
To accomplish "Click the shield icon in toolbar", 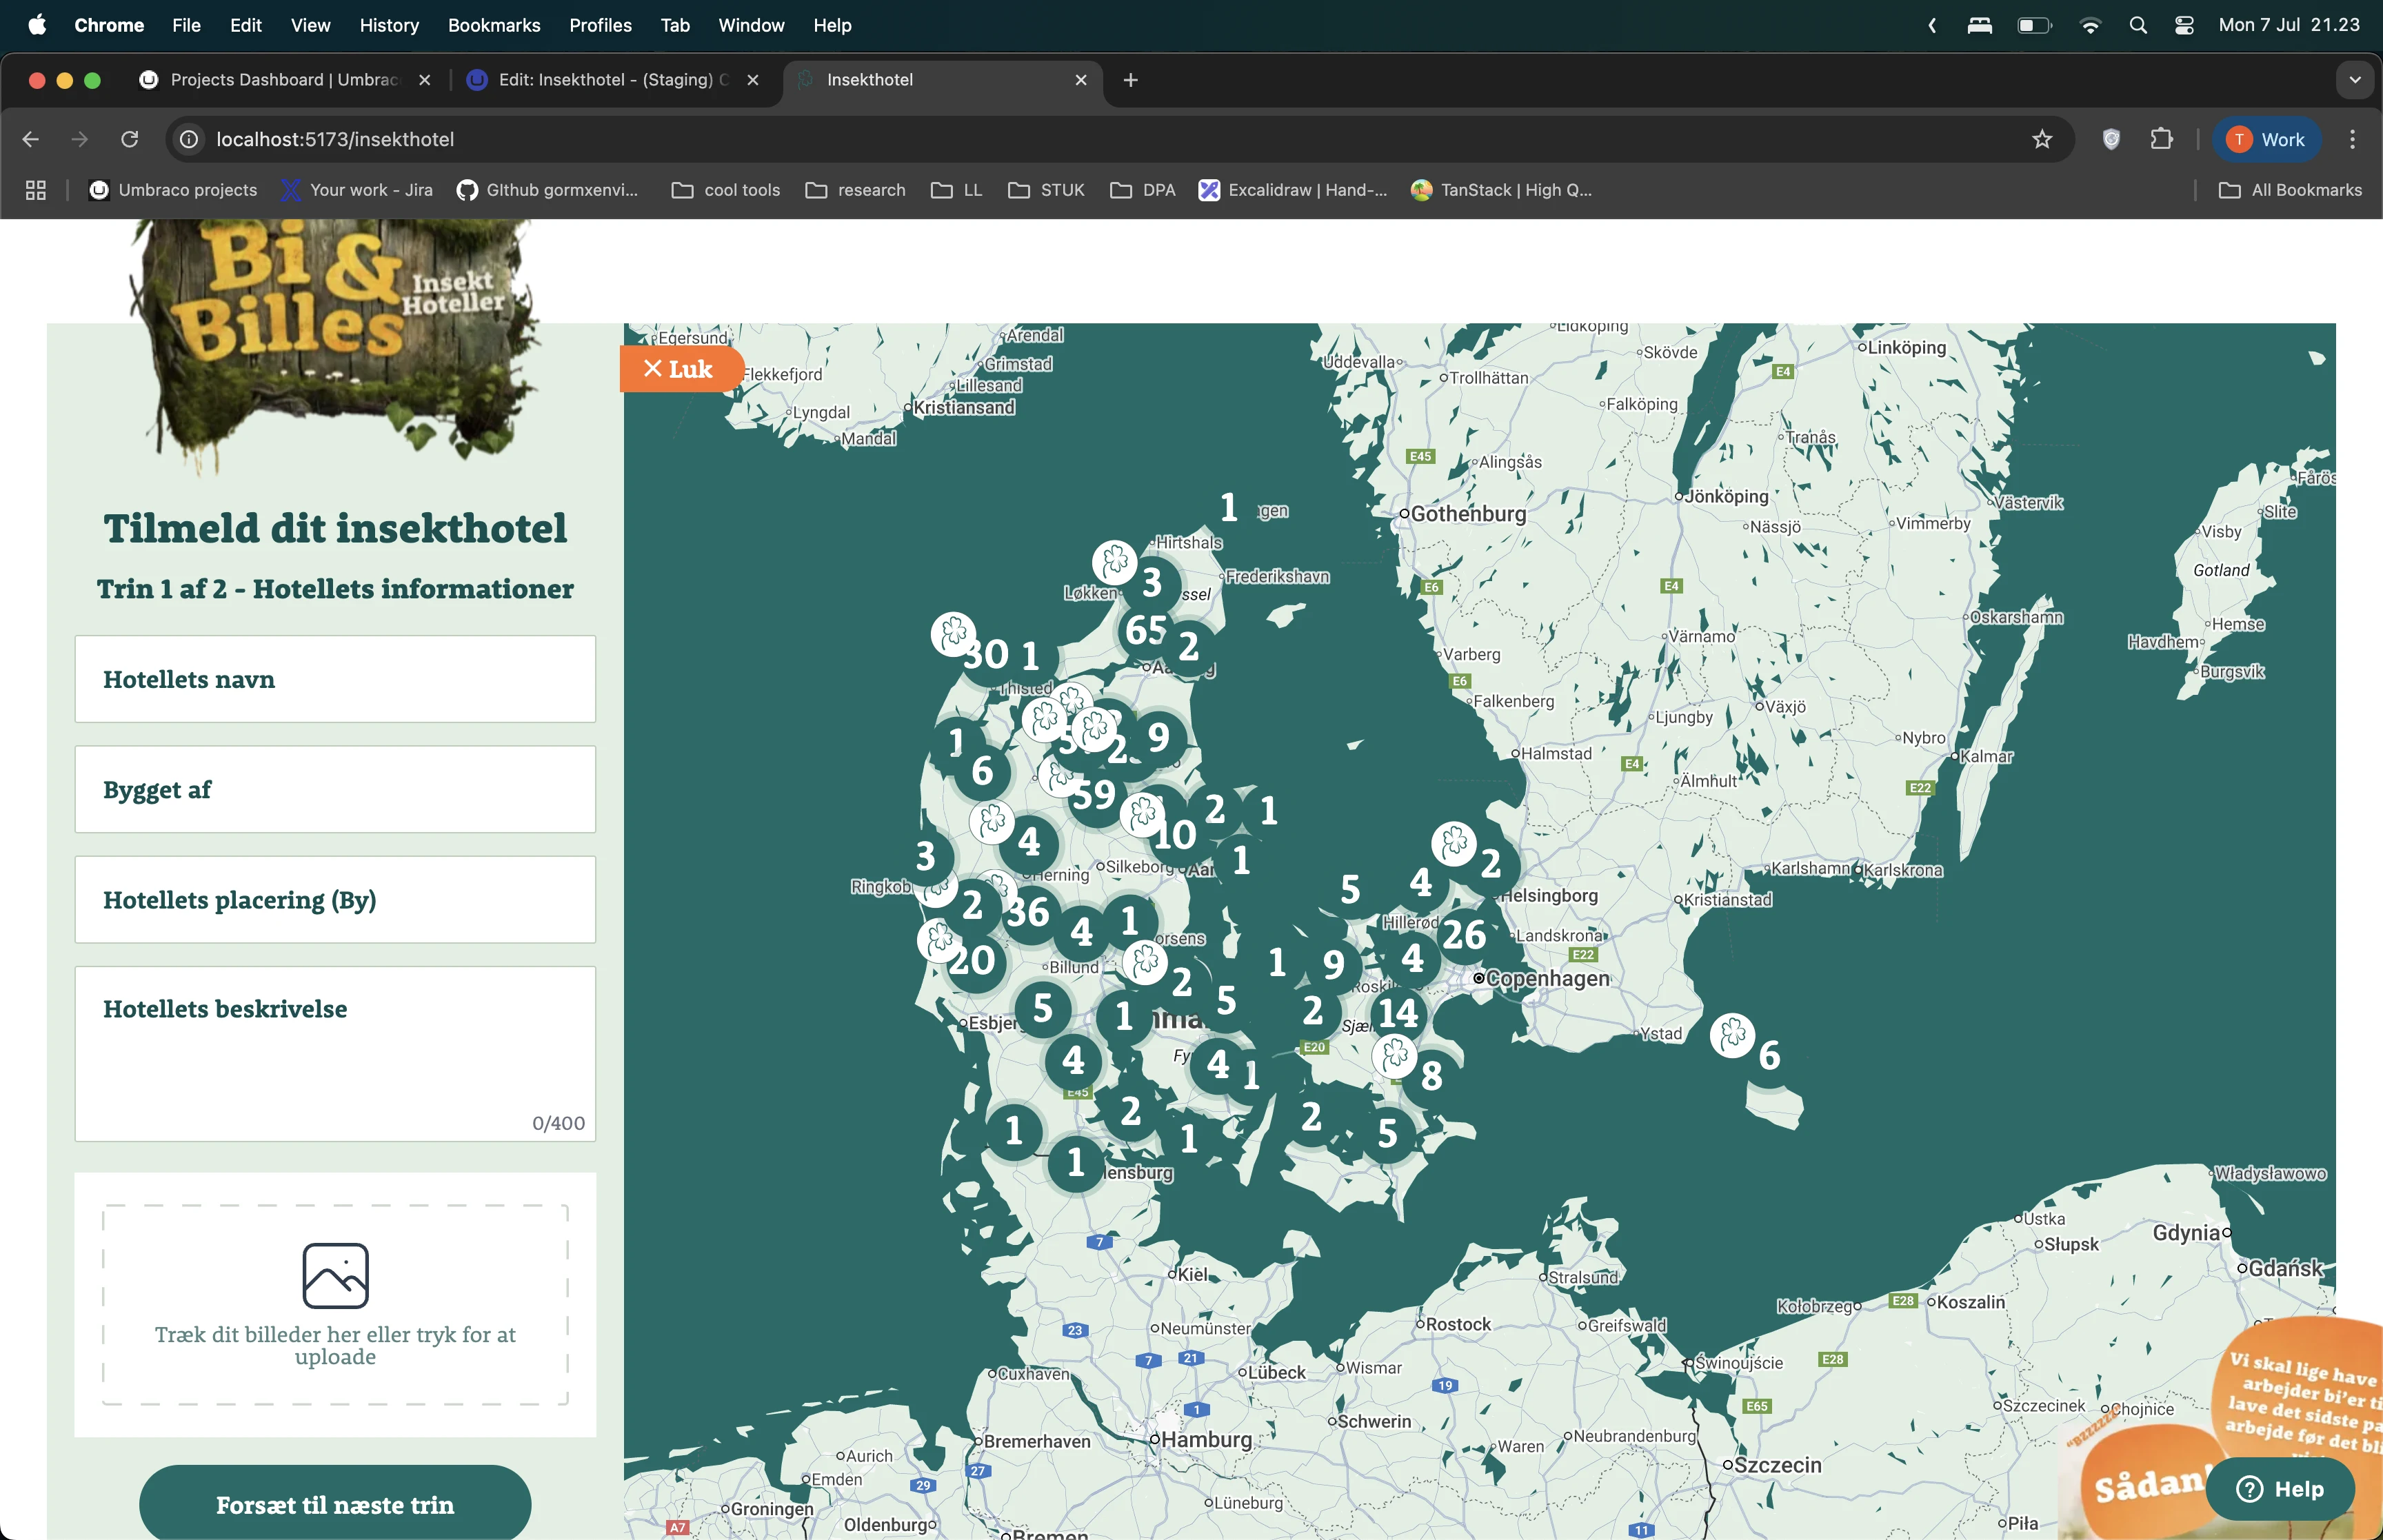I will coord(2111,139).
